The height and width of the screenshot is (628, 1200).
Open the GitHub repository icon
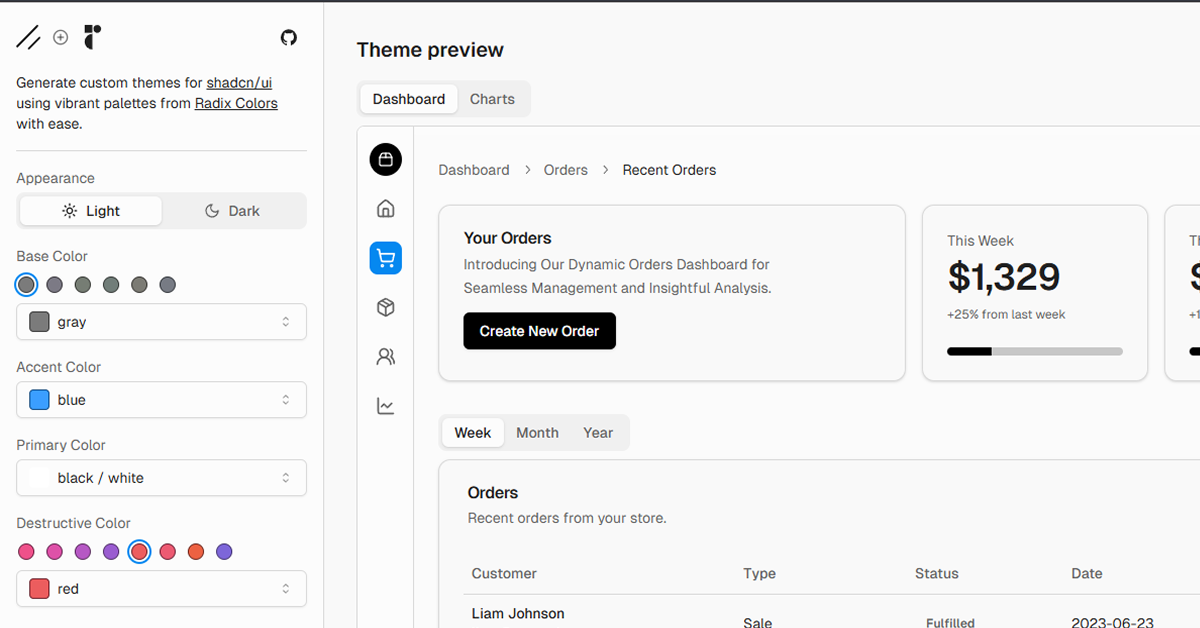(x=289, y=38)
